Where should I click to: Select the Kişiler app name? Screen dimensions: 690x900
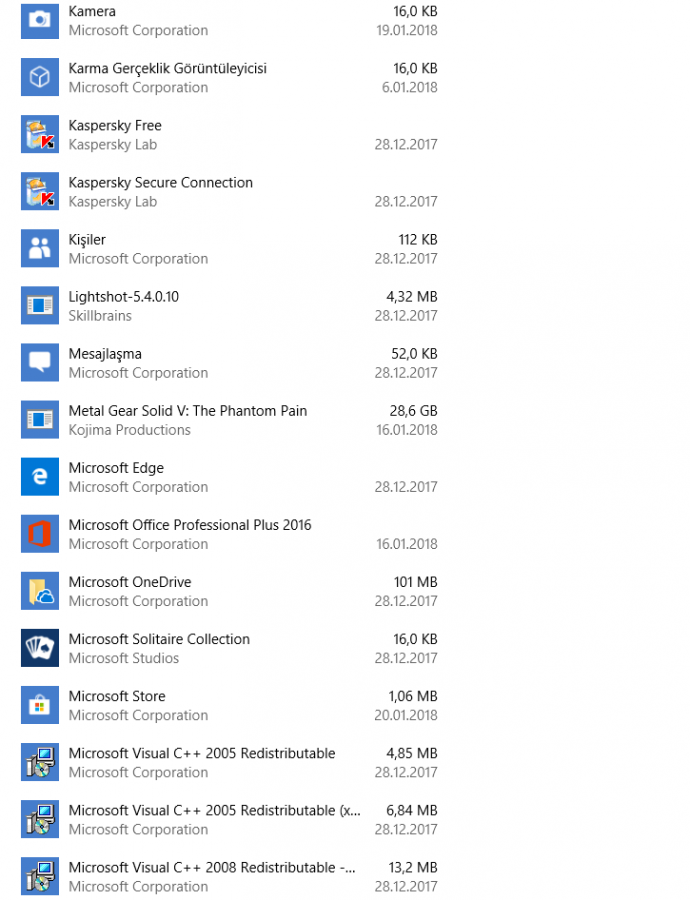87,239
